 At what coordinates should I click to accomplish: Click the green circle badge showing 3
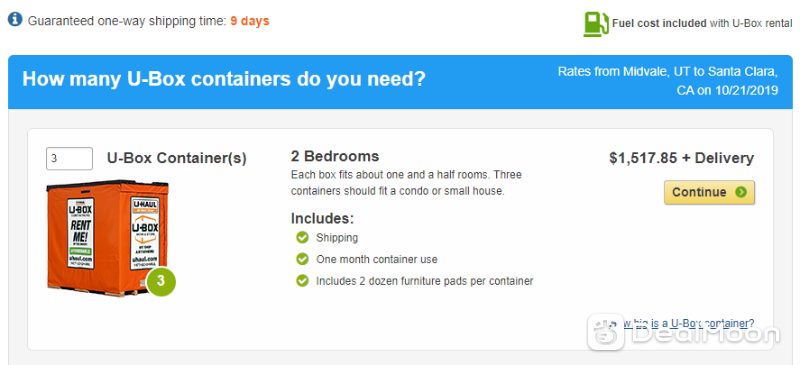click(x=161, y=281)
